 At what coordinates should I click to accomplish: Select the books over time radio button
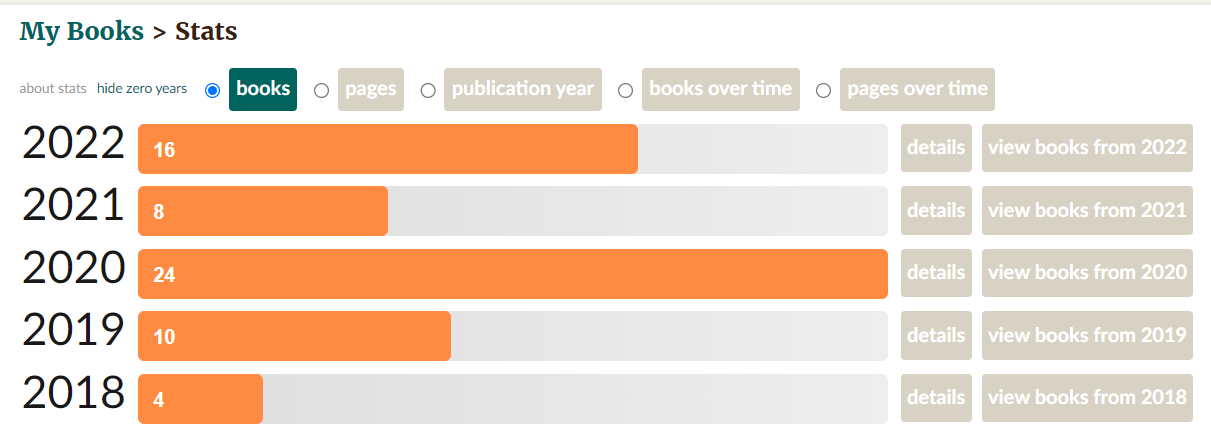(625, 90)
